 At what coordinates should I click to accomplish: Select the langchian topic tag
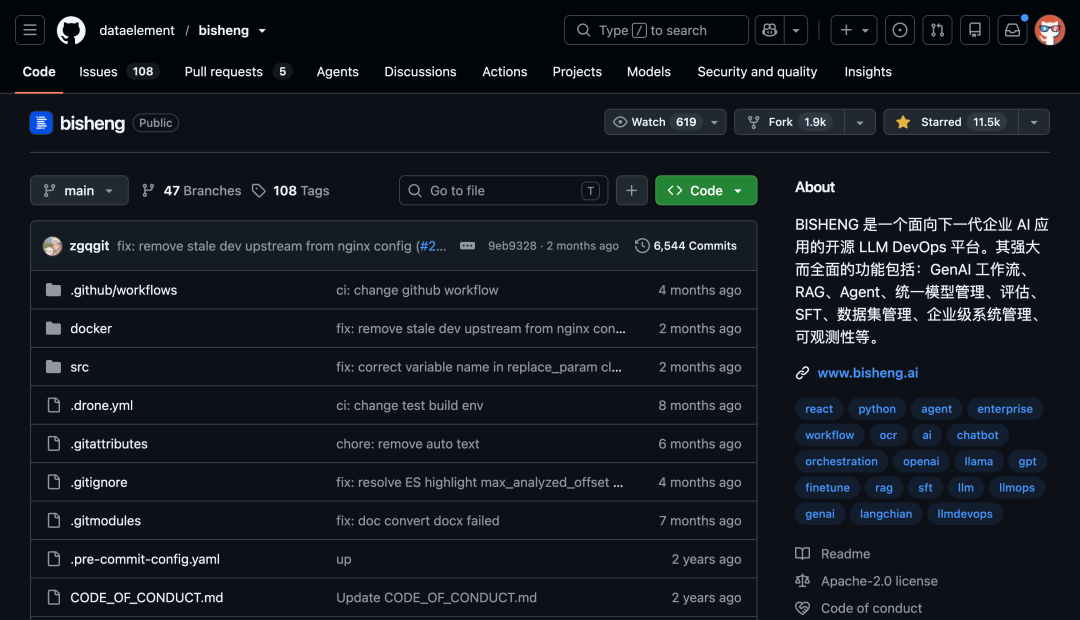886,514
